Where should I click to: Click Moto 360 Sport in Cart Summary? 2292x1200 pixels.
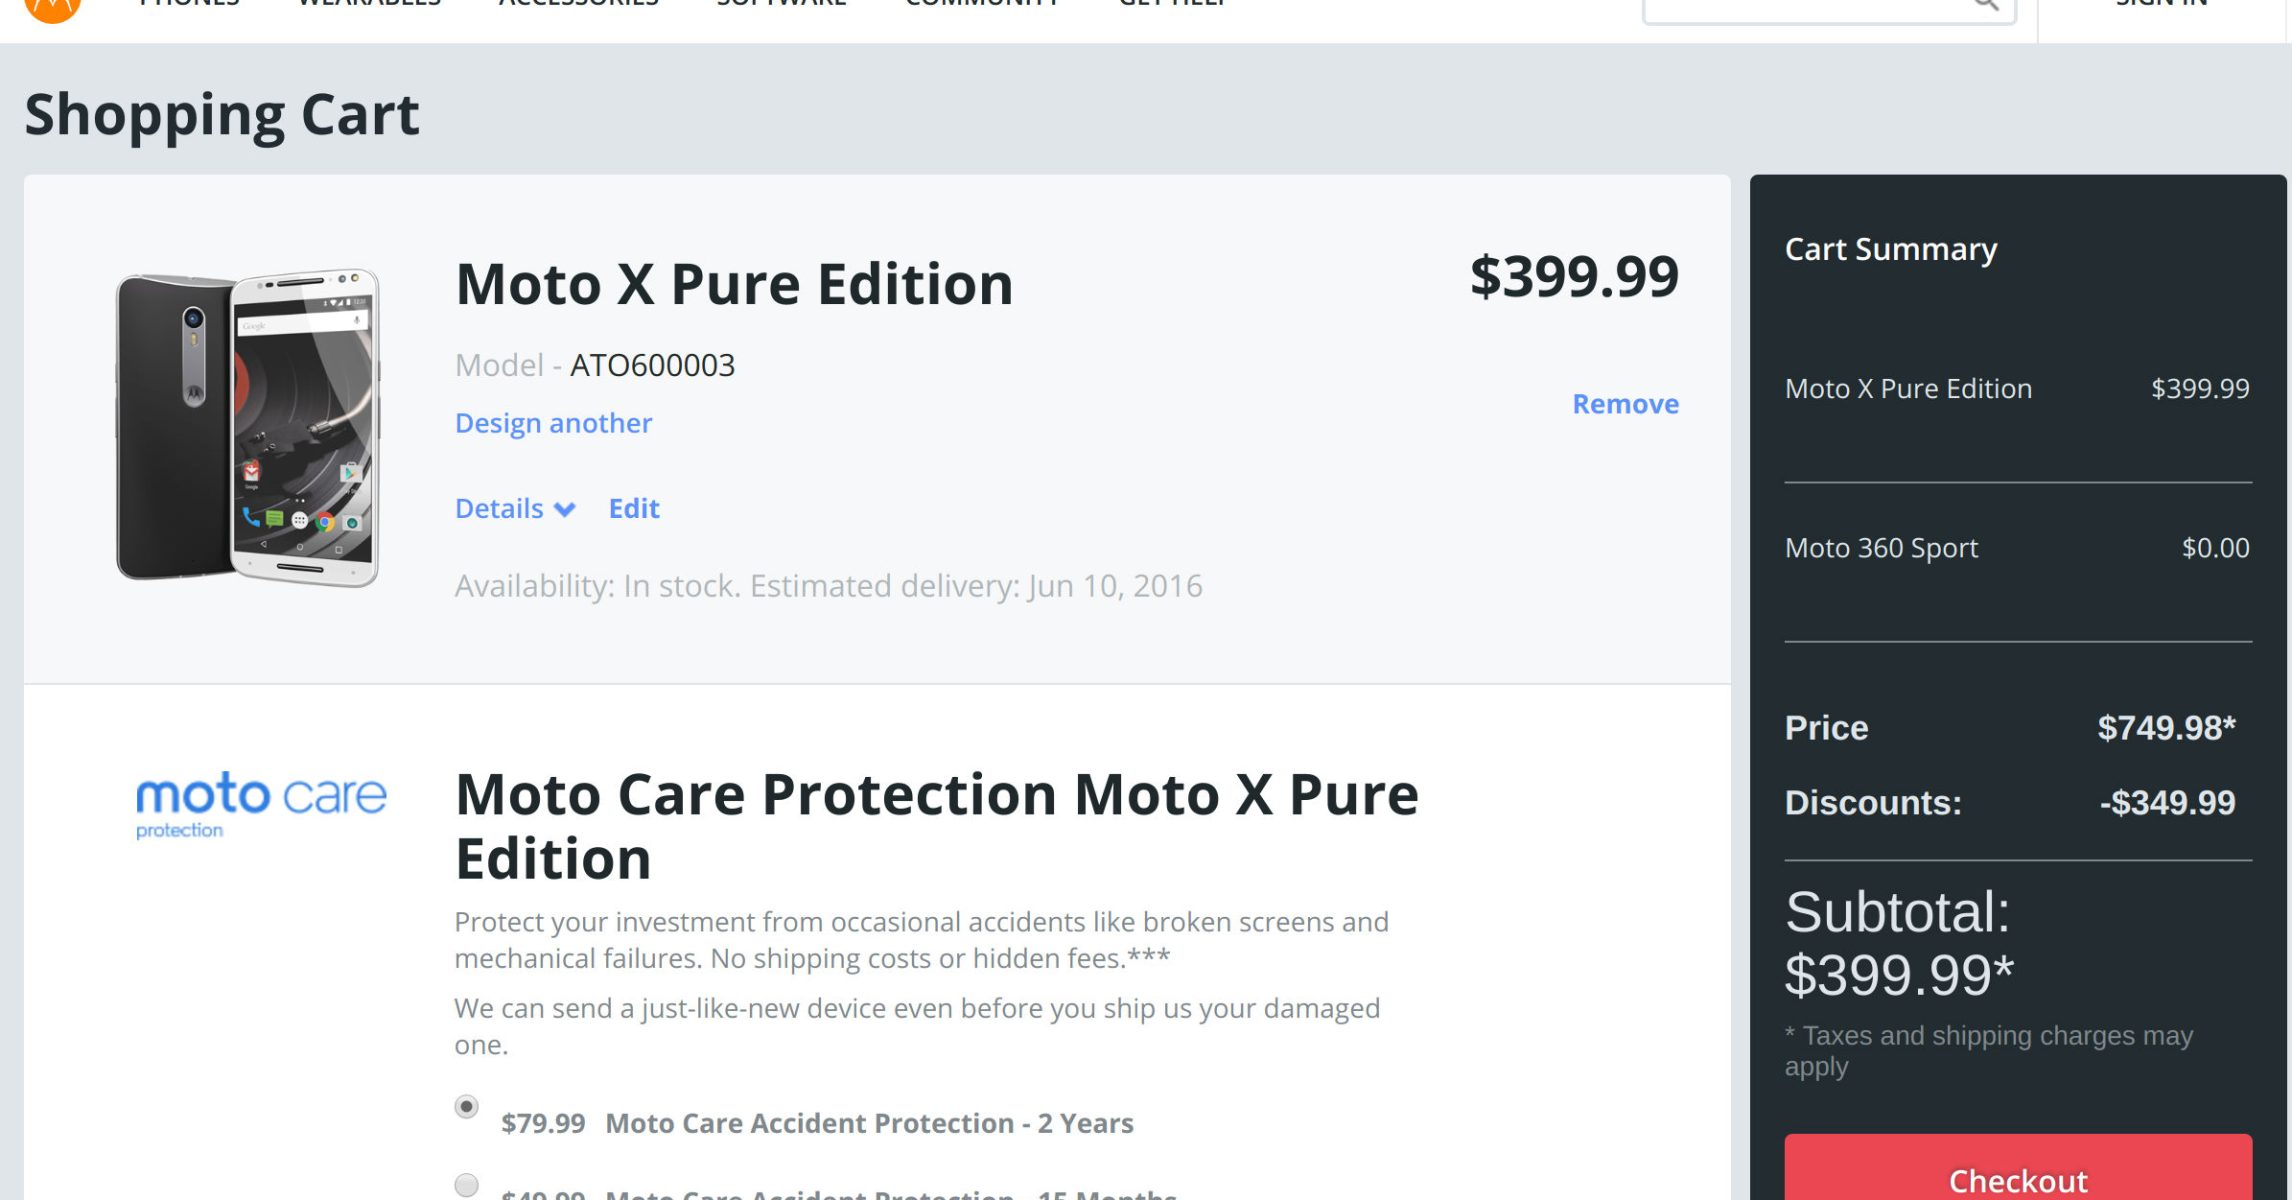(x=1881, y=548)
